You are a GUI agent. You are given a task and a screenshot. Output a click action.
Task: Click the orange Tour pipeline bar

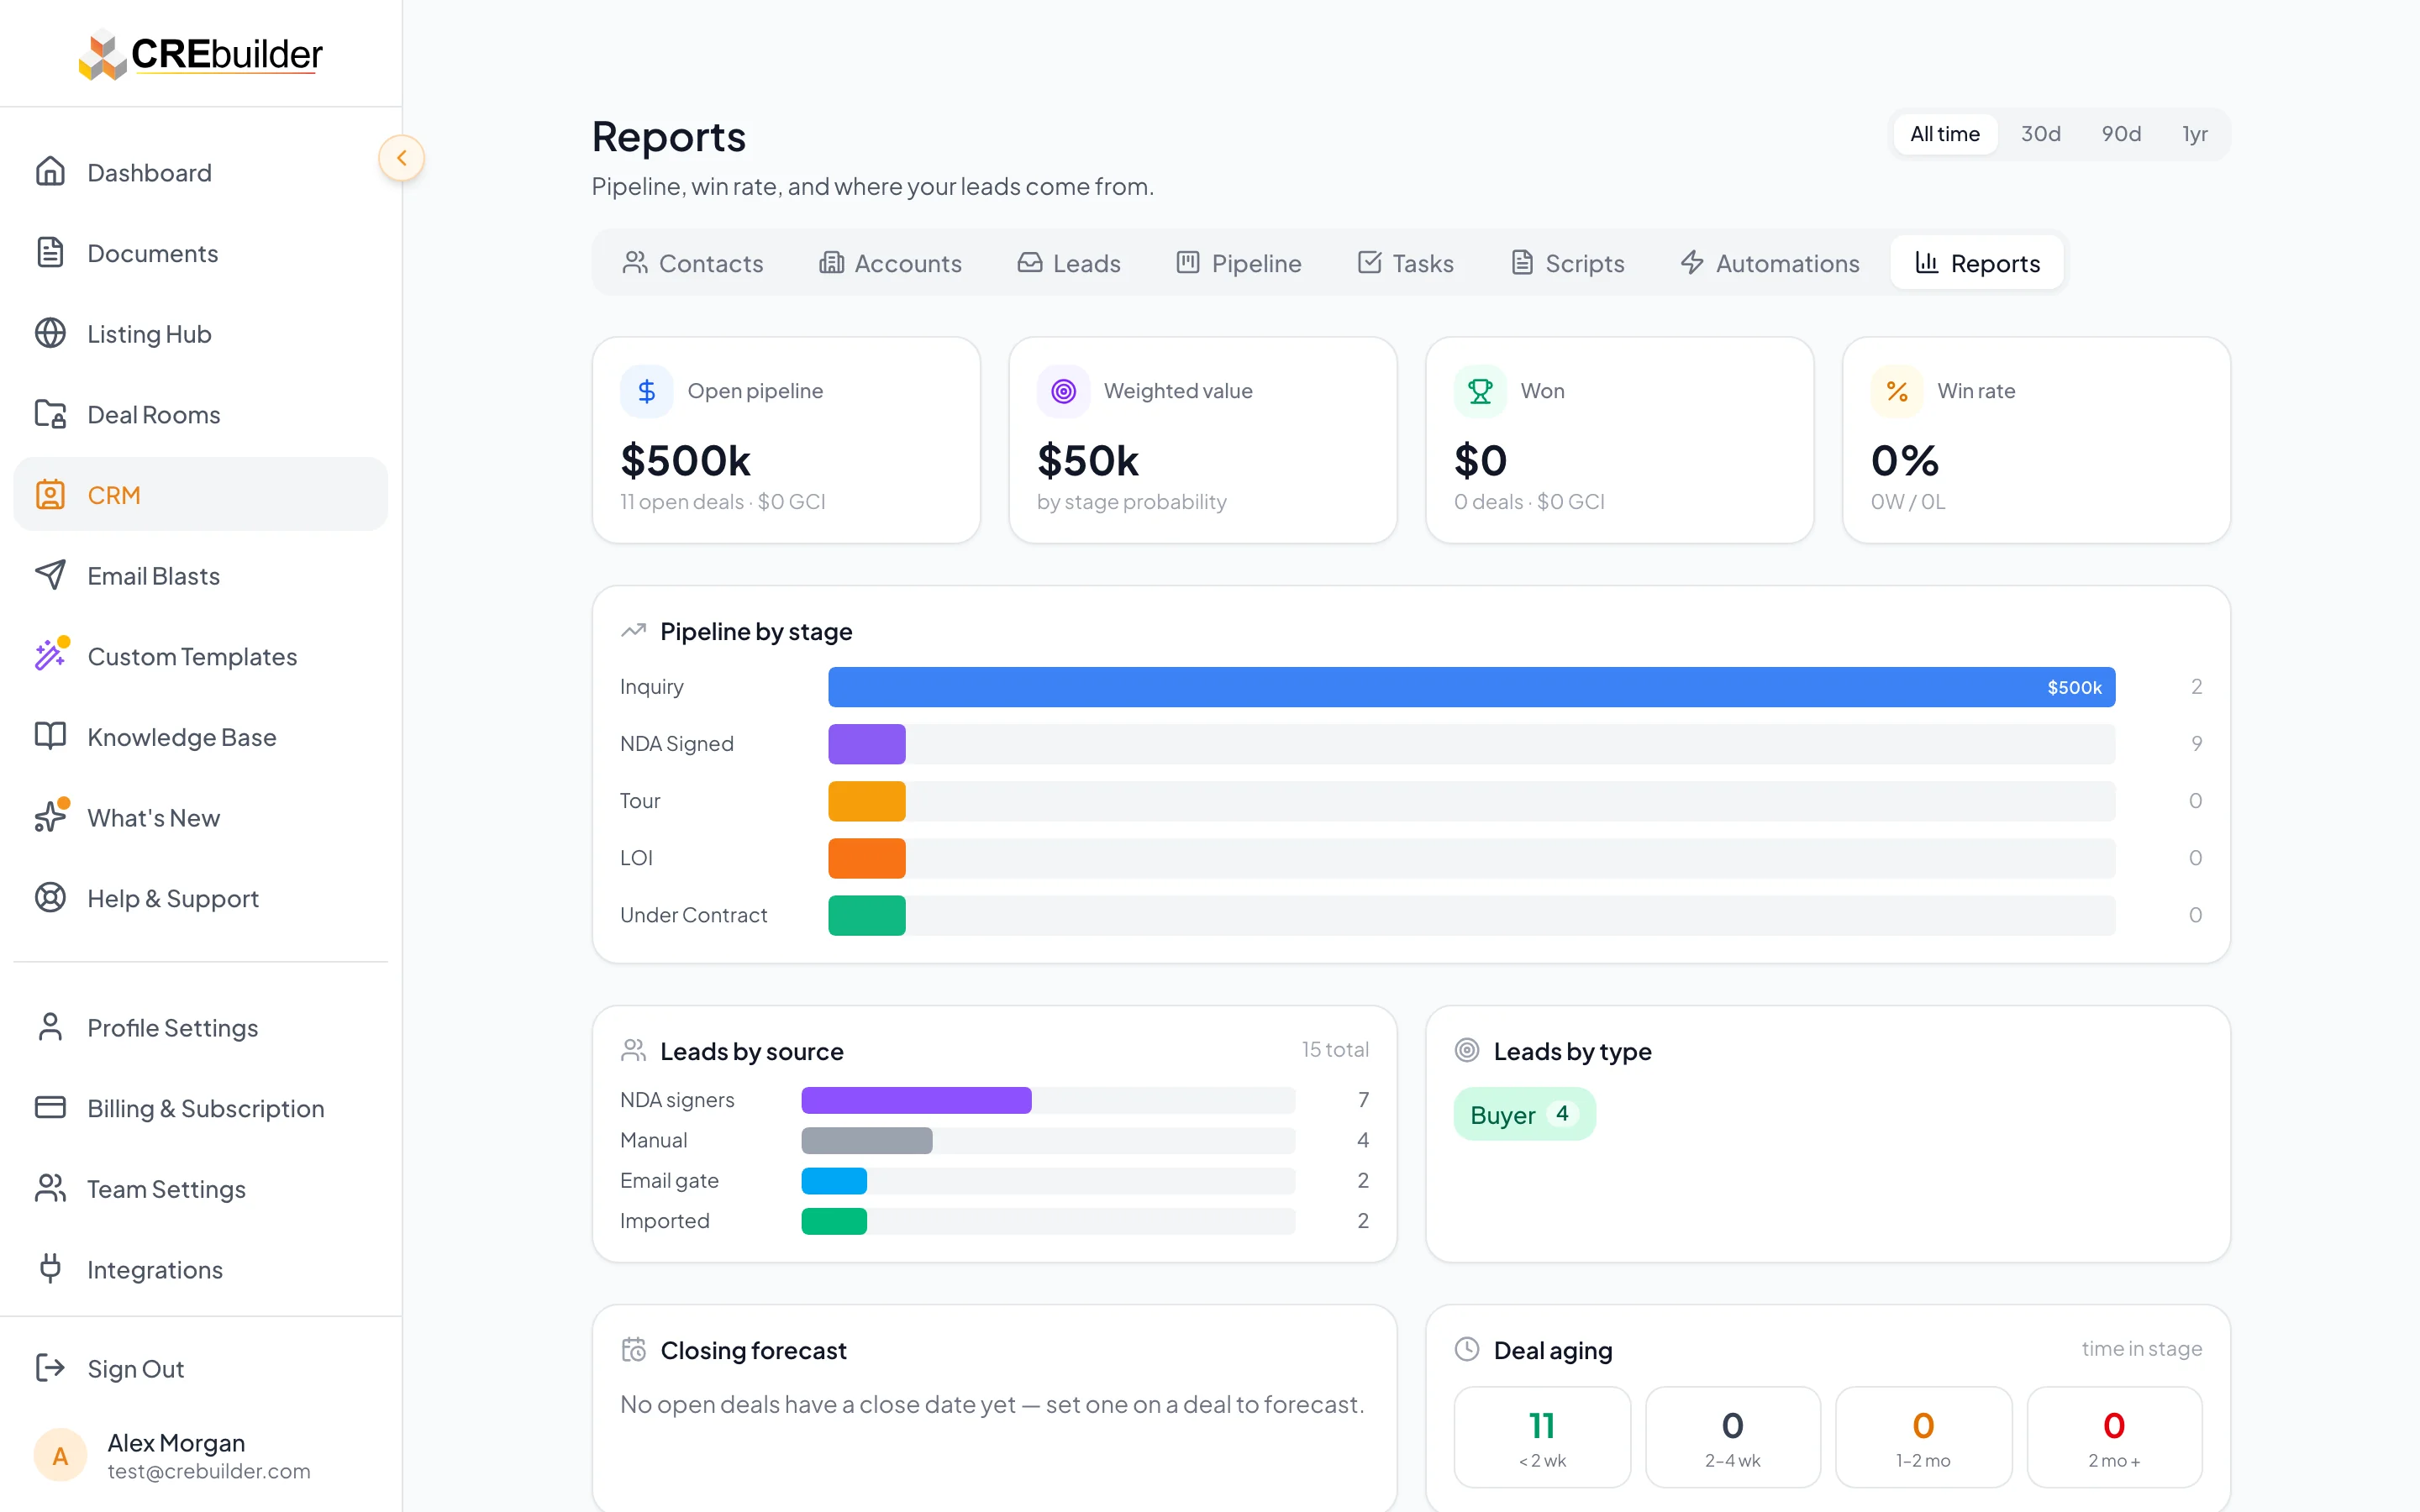click(866, 801)
